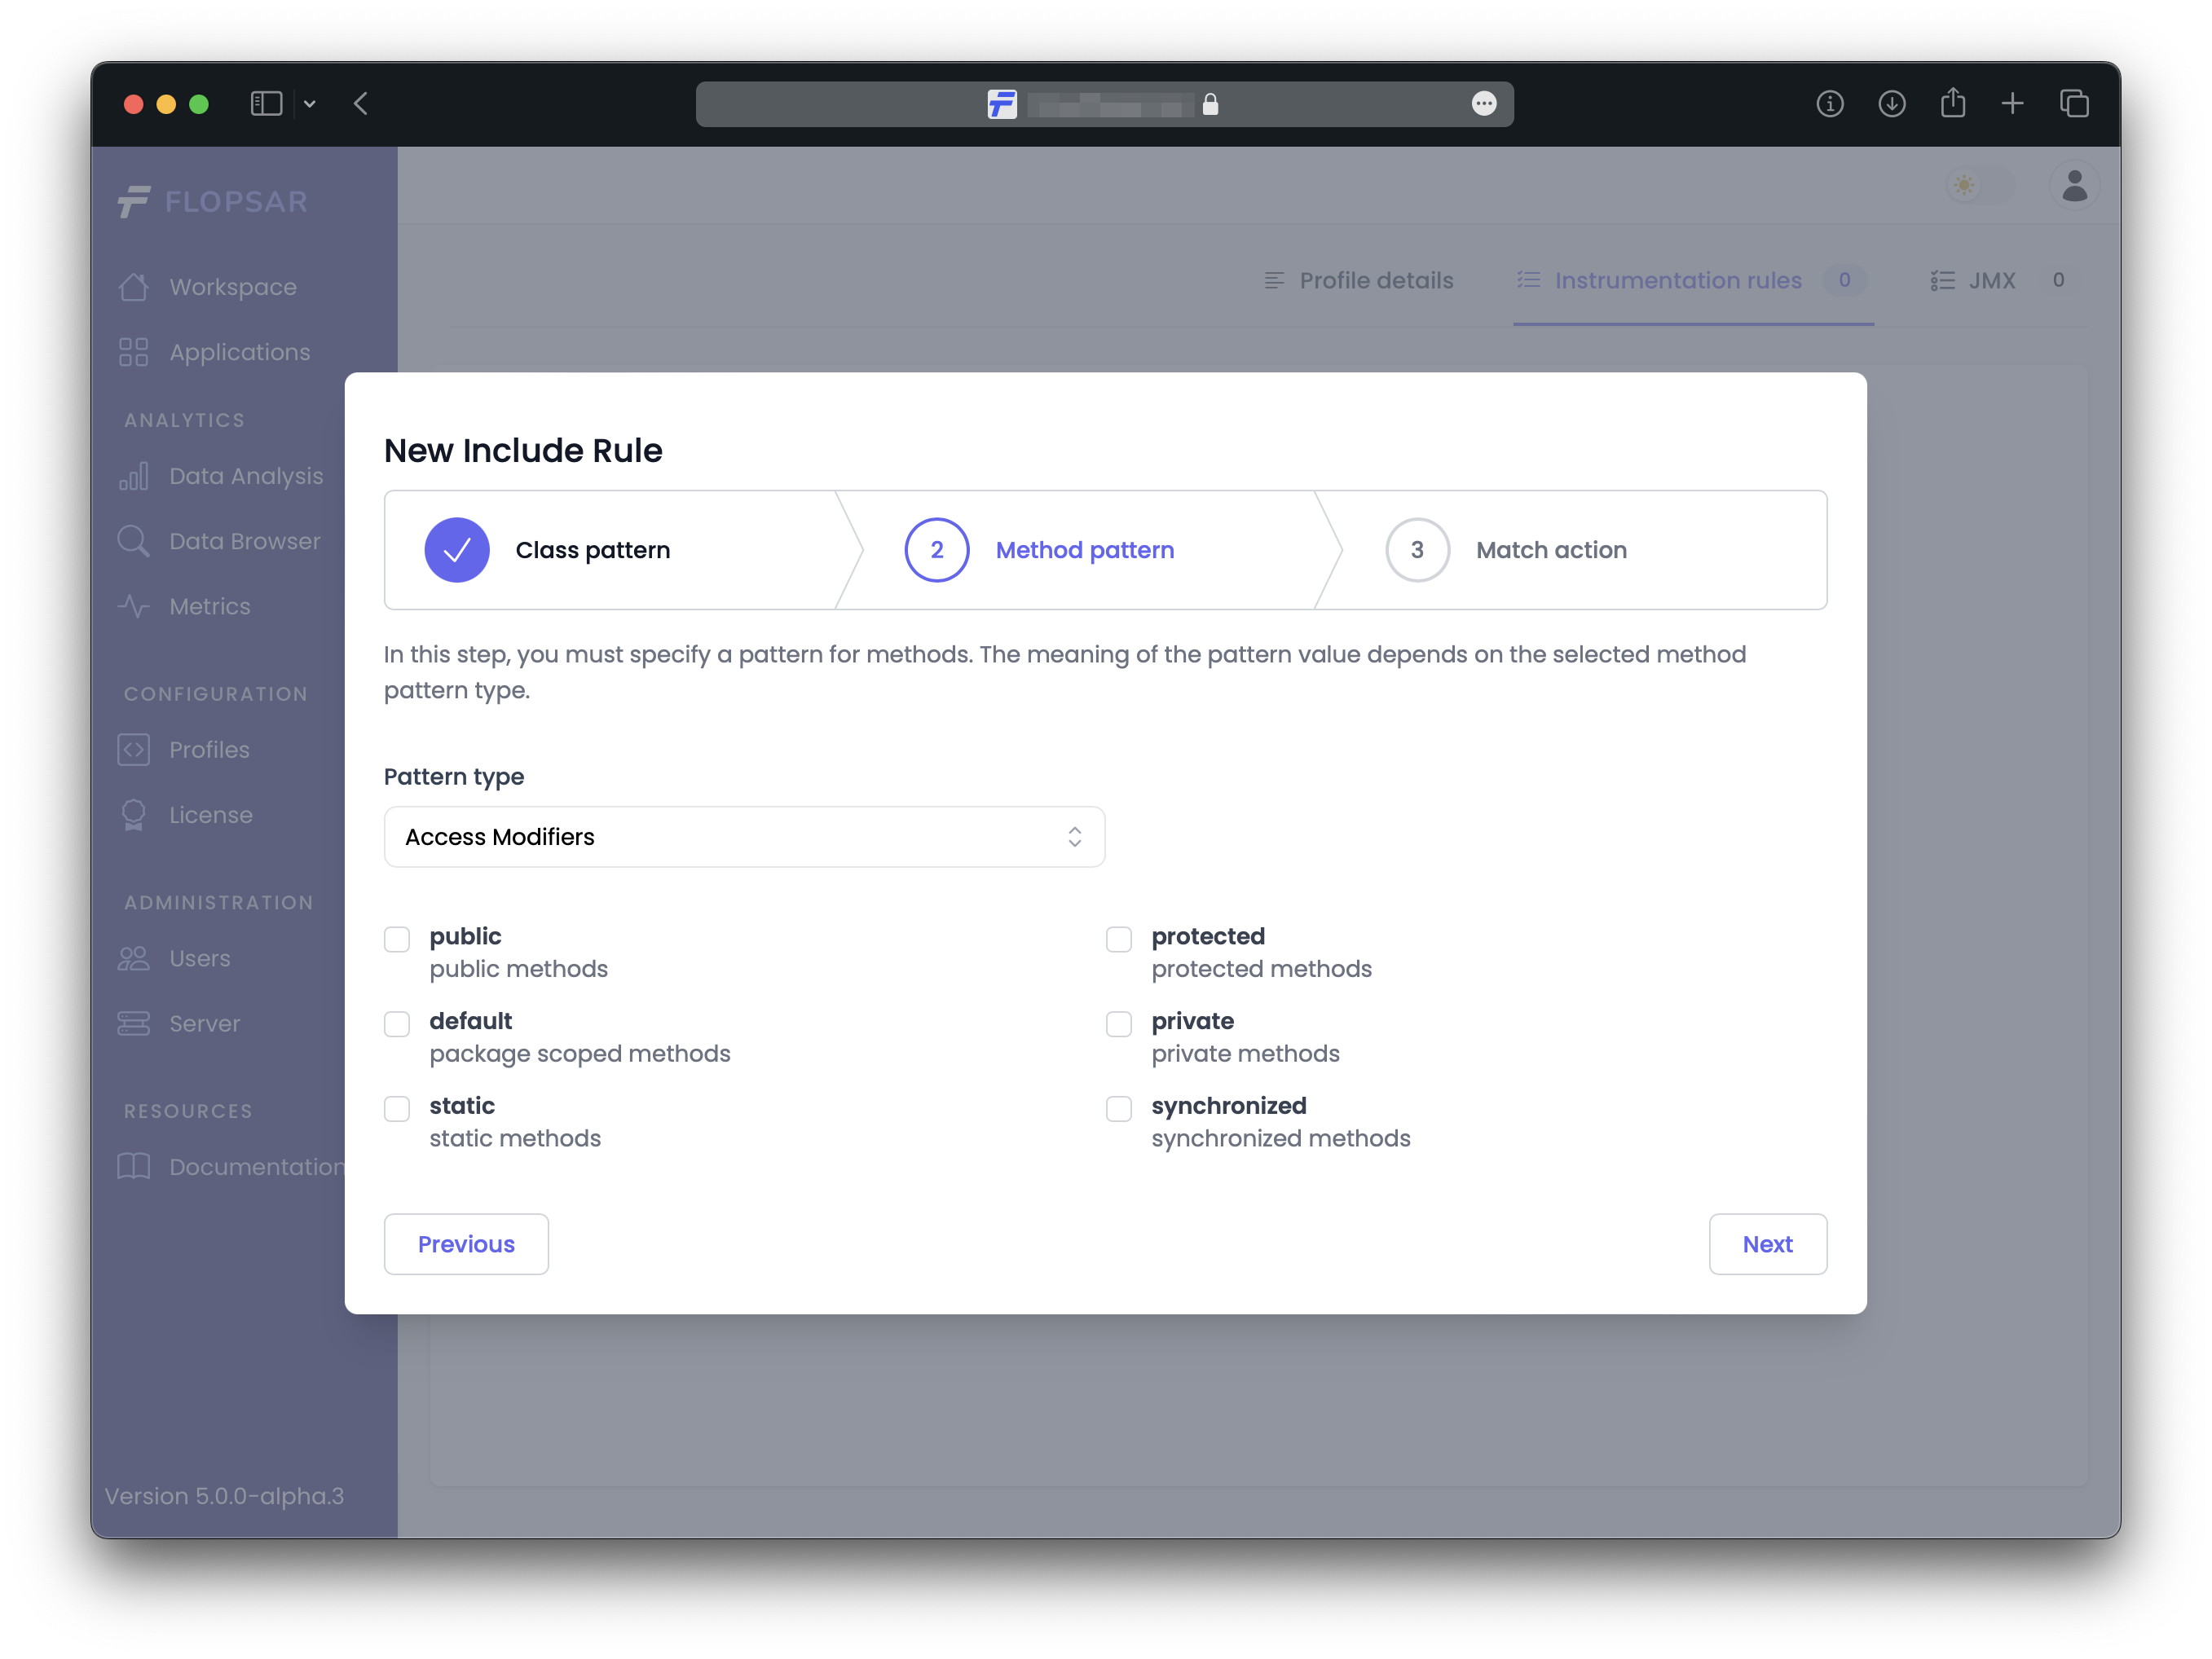Check the synchronized methods option
This screenshot has width=2212, height=1659.
point(1118,1108)
